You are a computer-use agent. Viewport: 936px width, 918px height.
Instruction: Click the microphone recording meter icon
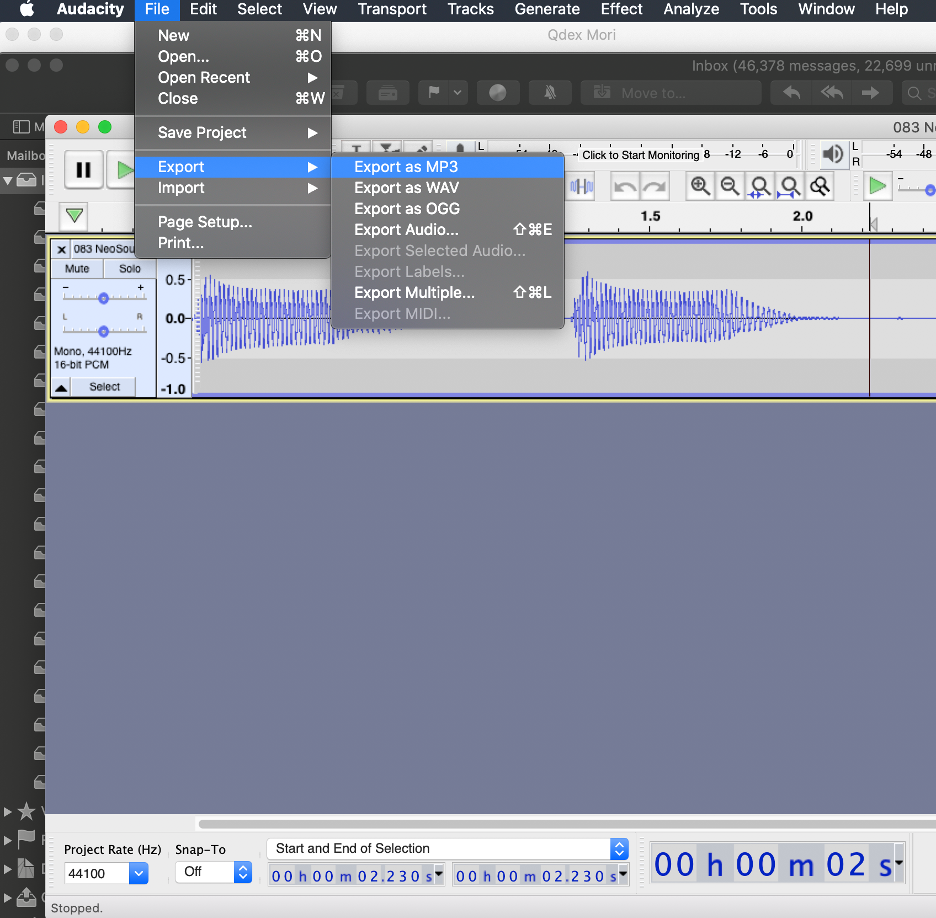pyautogui.click(x=460, y=149)
